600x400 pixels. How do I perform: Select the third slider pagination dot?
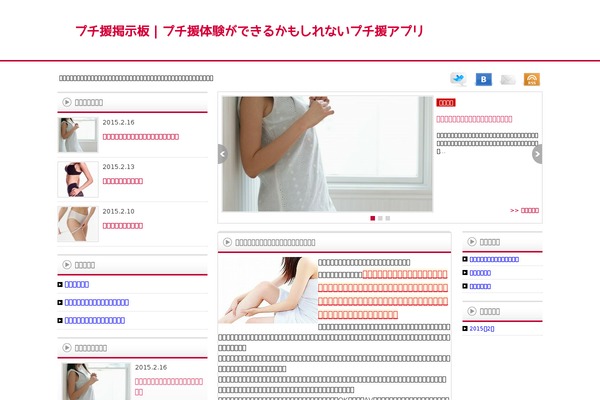pos(388,218)
